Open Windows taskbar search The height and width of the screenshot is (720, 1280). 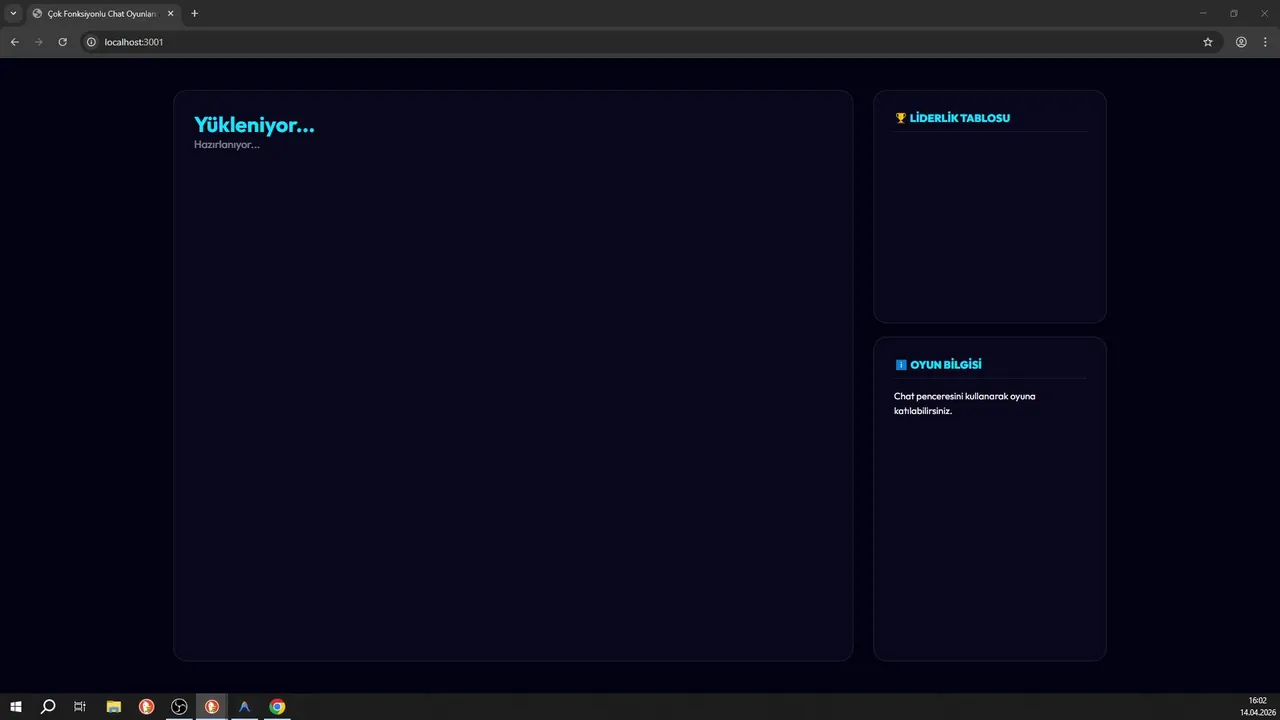[x=48, y=707]
